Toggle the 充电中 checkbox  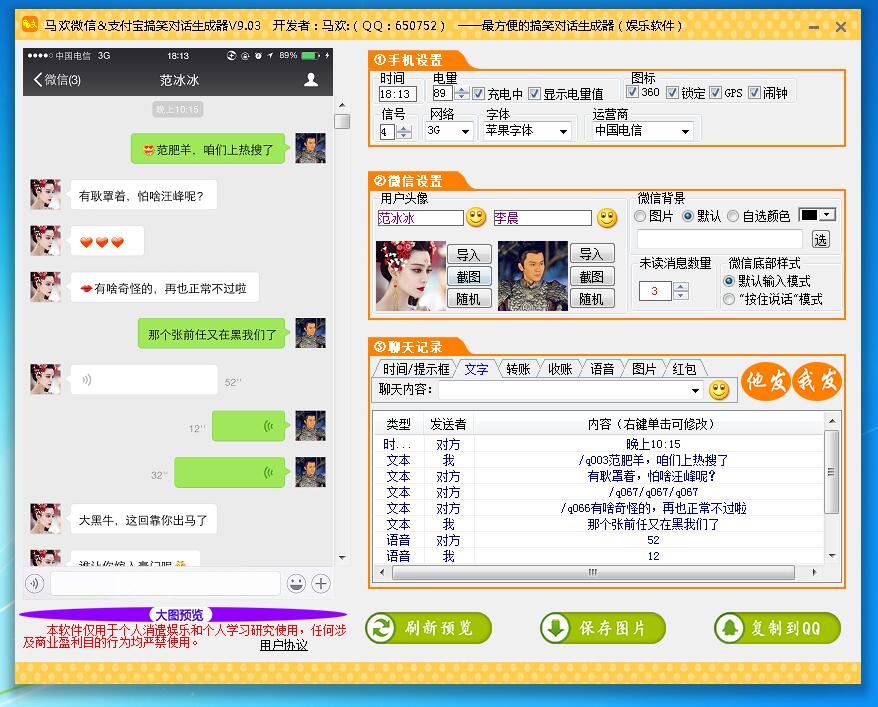click(479, 94)
